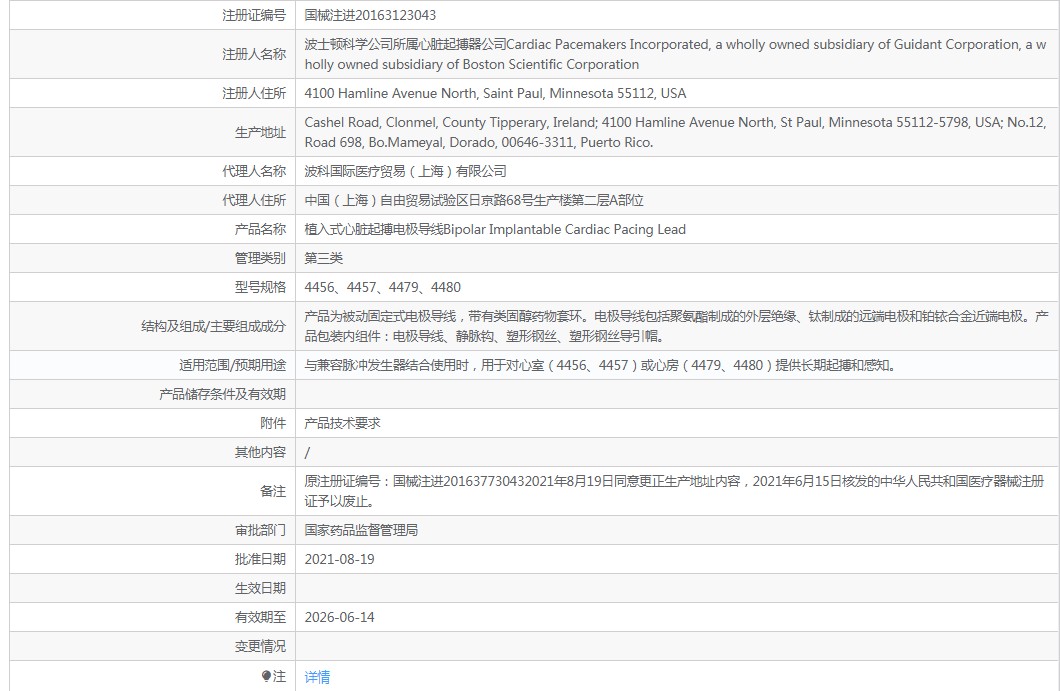Click the 产品为被动固定式电极导线 composition text
This screenshot has height=691, width=1060.
click(676, 327)
